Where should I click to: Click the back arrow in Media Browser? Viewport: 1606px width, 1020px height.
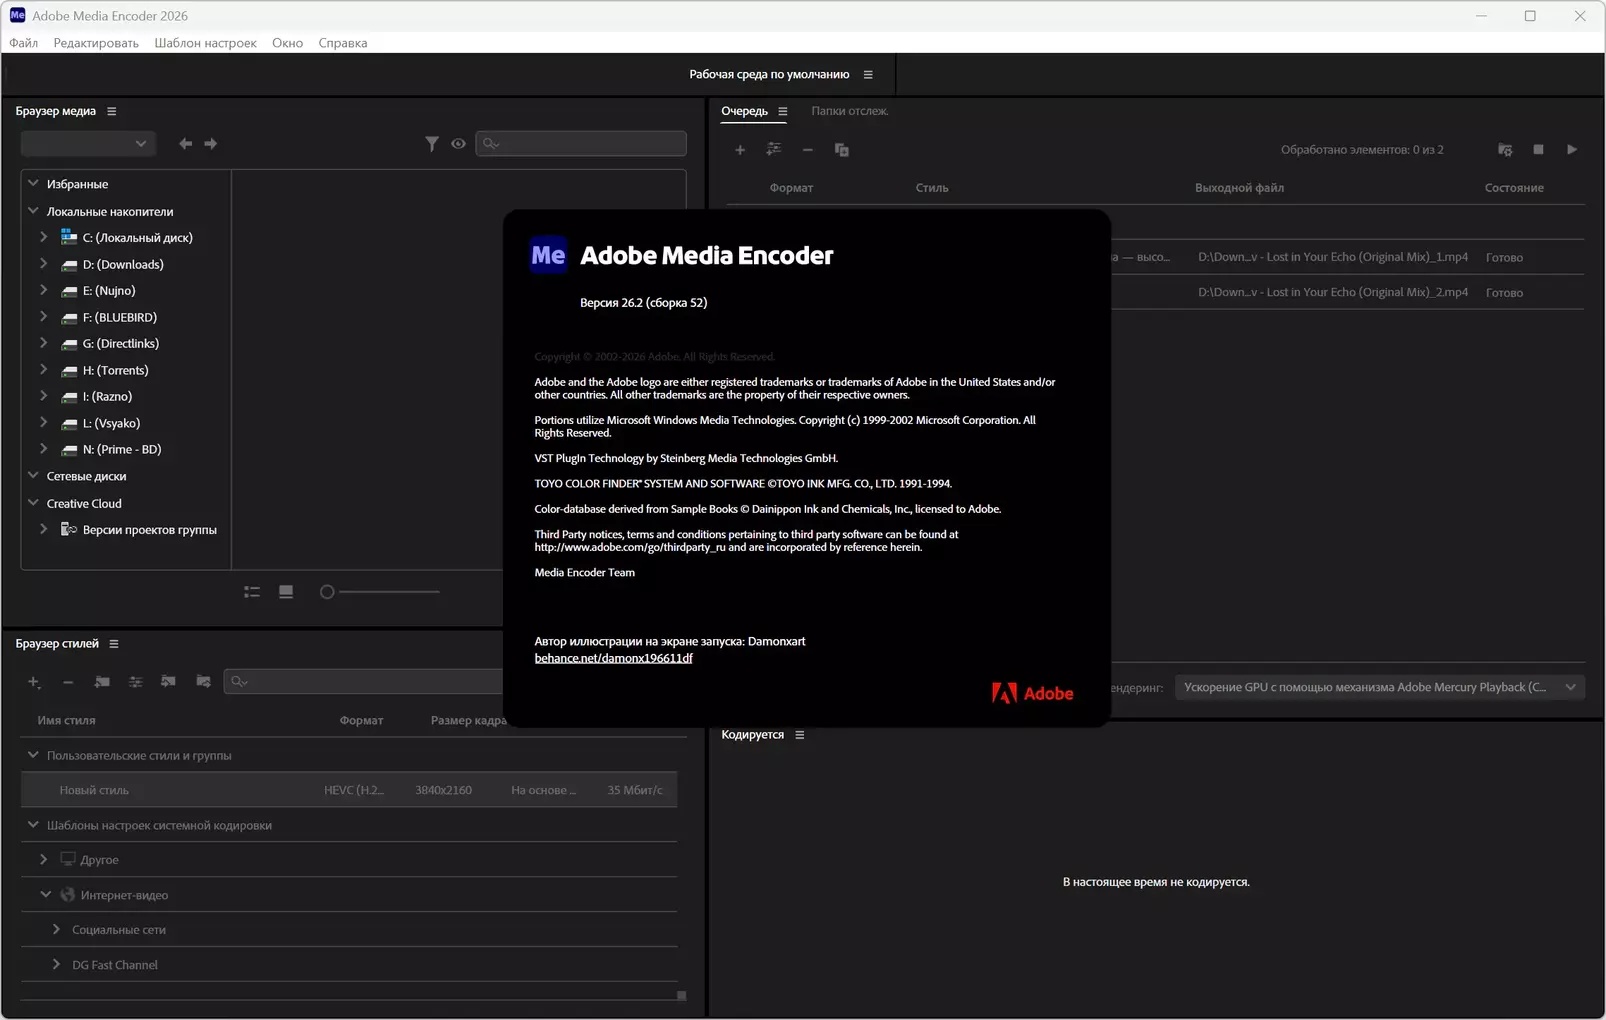point(185,144)
